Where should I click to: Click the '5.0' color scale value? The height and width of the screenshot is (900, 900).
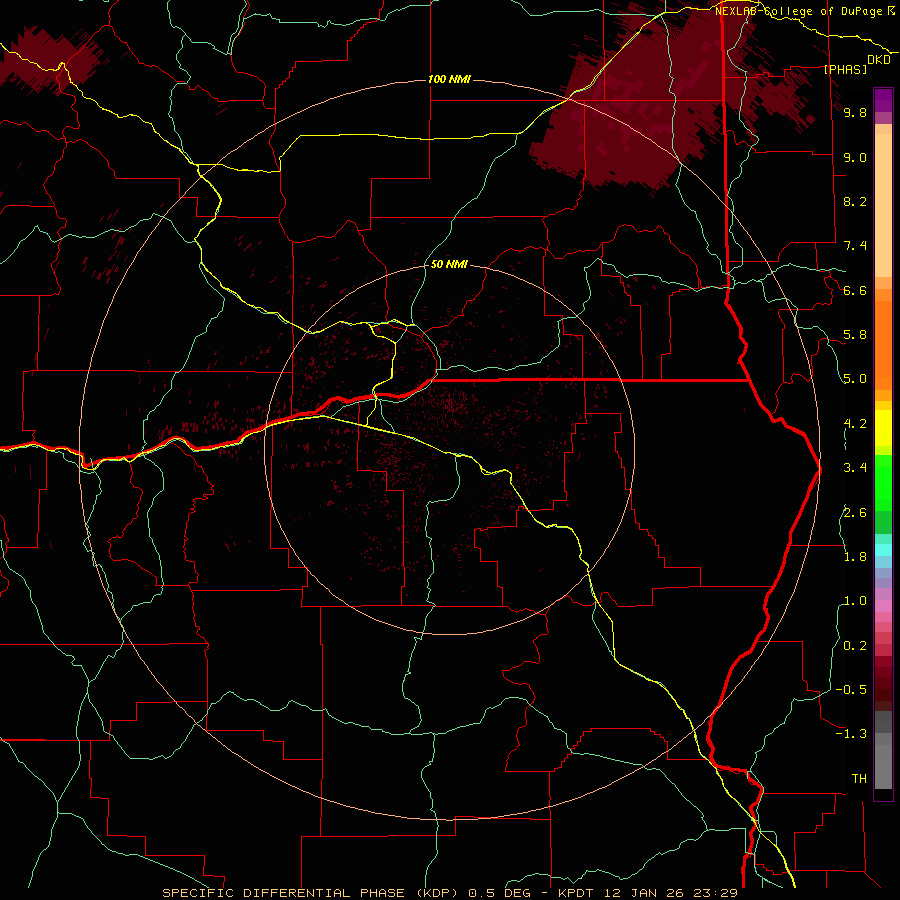pos(855,379)
